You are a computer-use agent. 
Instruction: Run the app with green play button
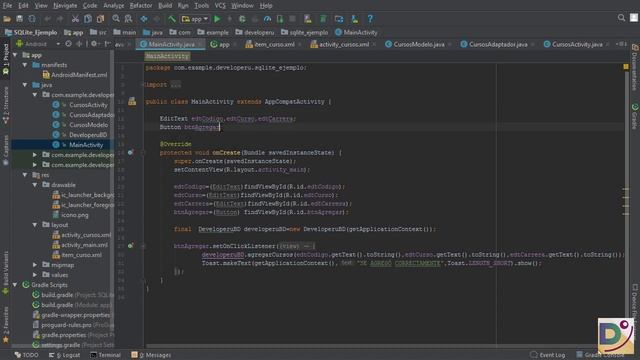pyautogui.click(x=217, y=19)
